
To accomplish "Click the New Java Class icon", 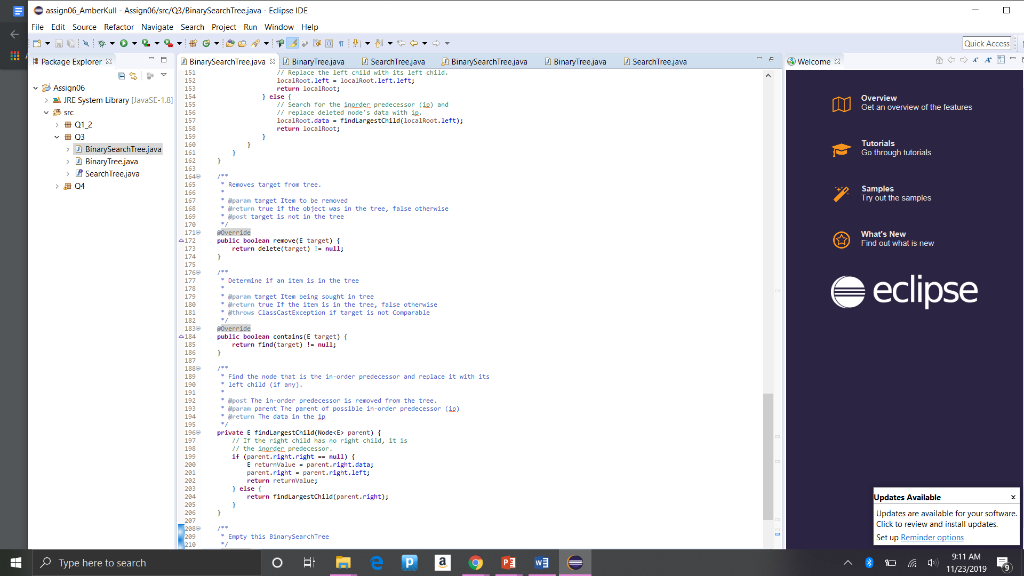I will tap(206, 43).
